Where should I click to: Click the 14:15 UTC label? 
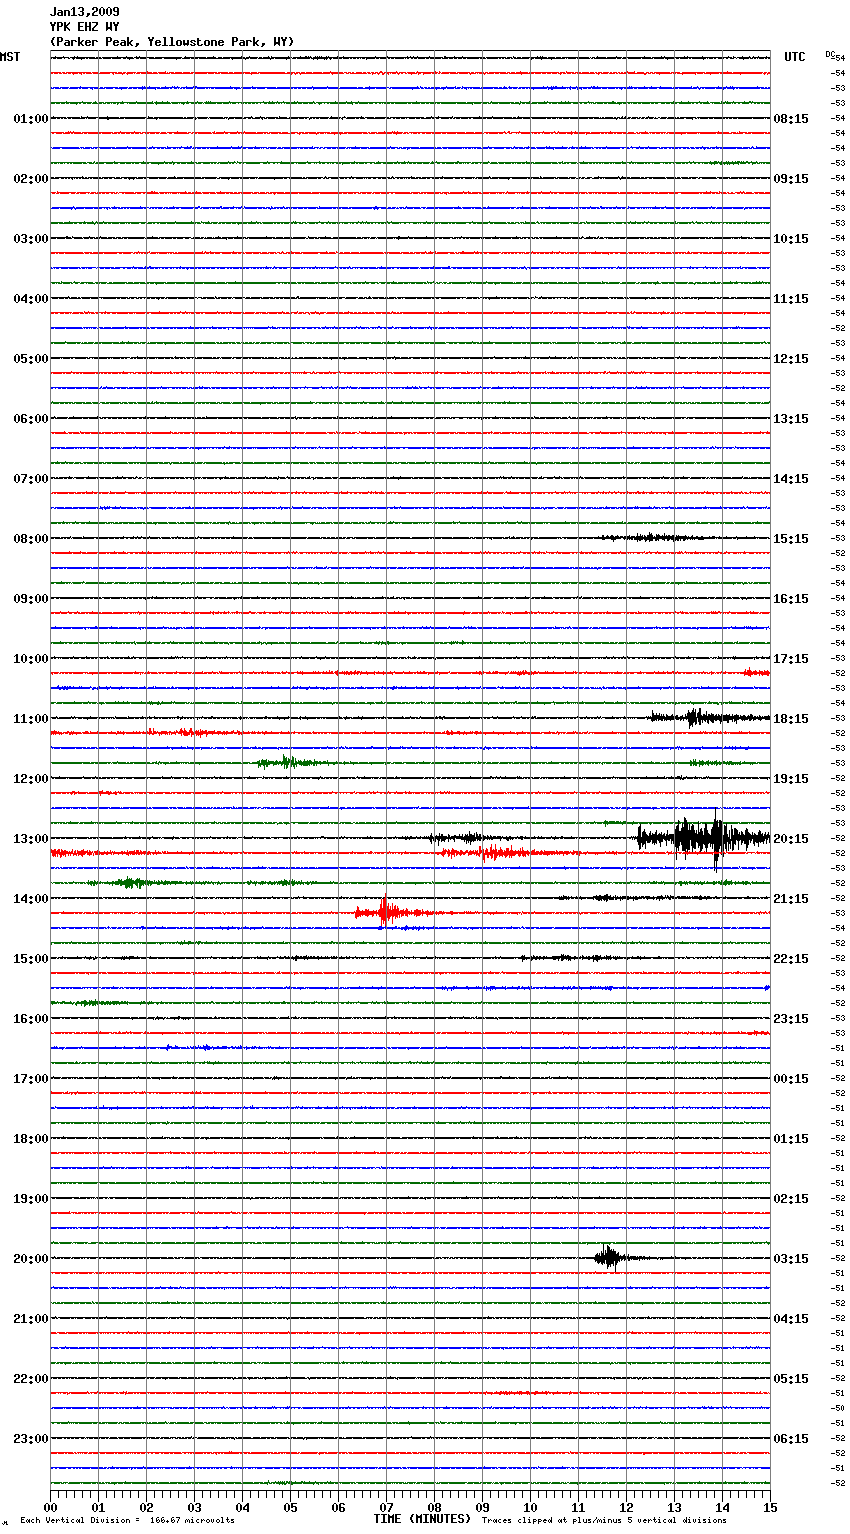coord(791,479)
